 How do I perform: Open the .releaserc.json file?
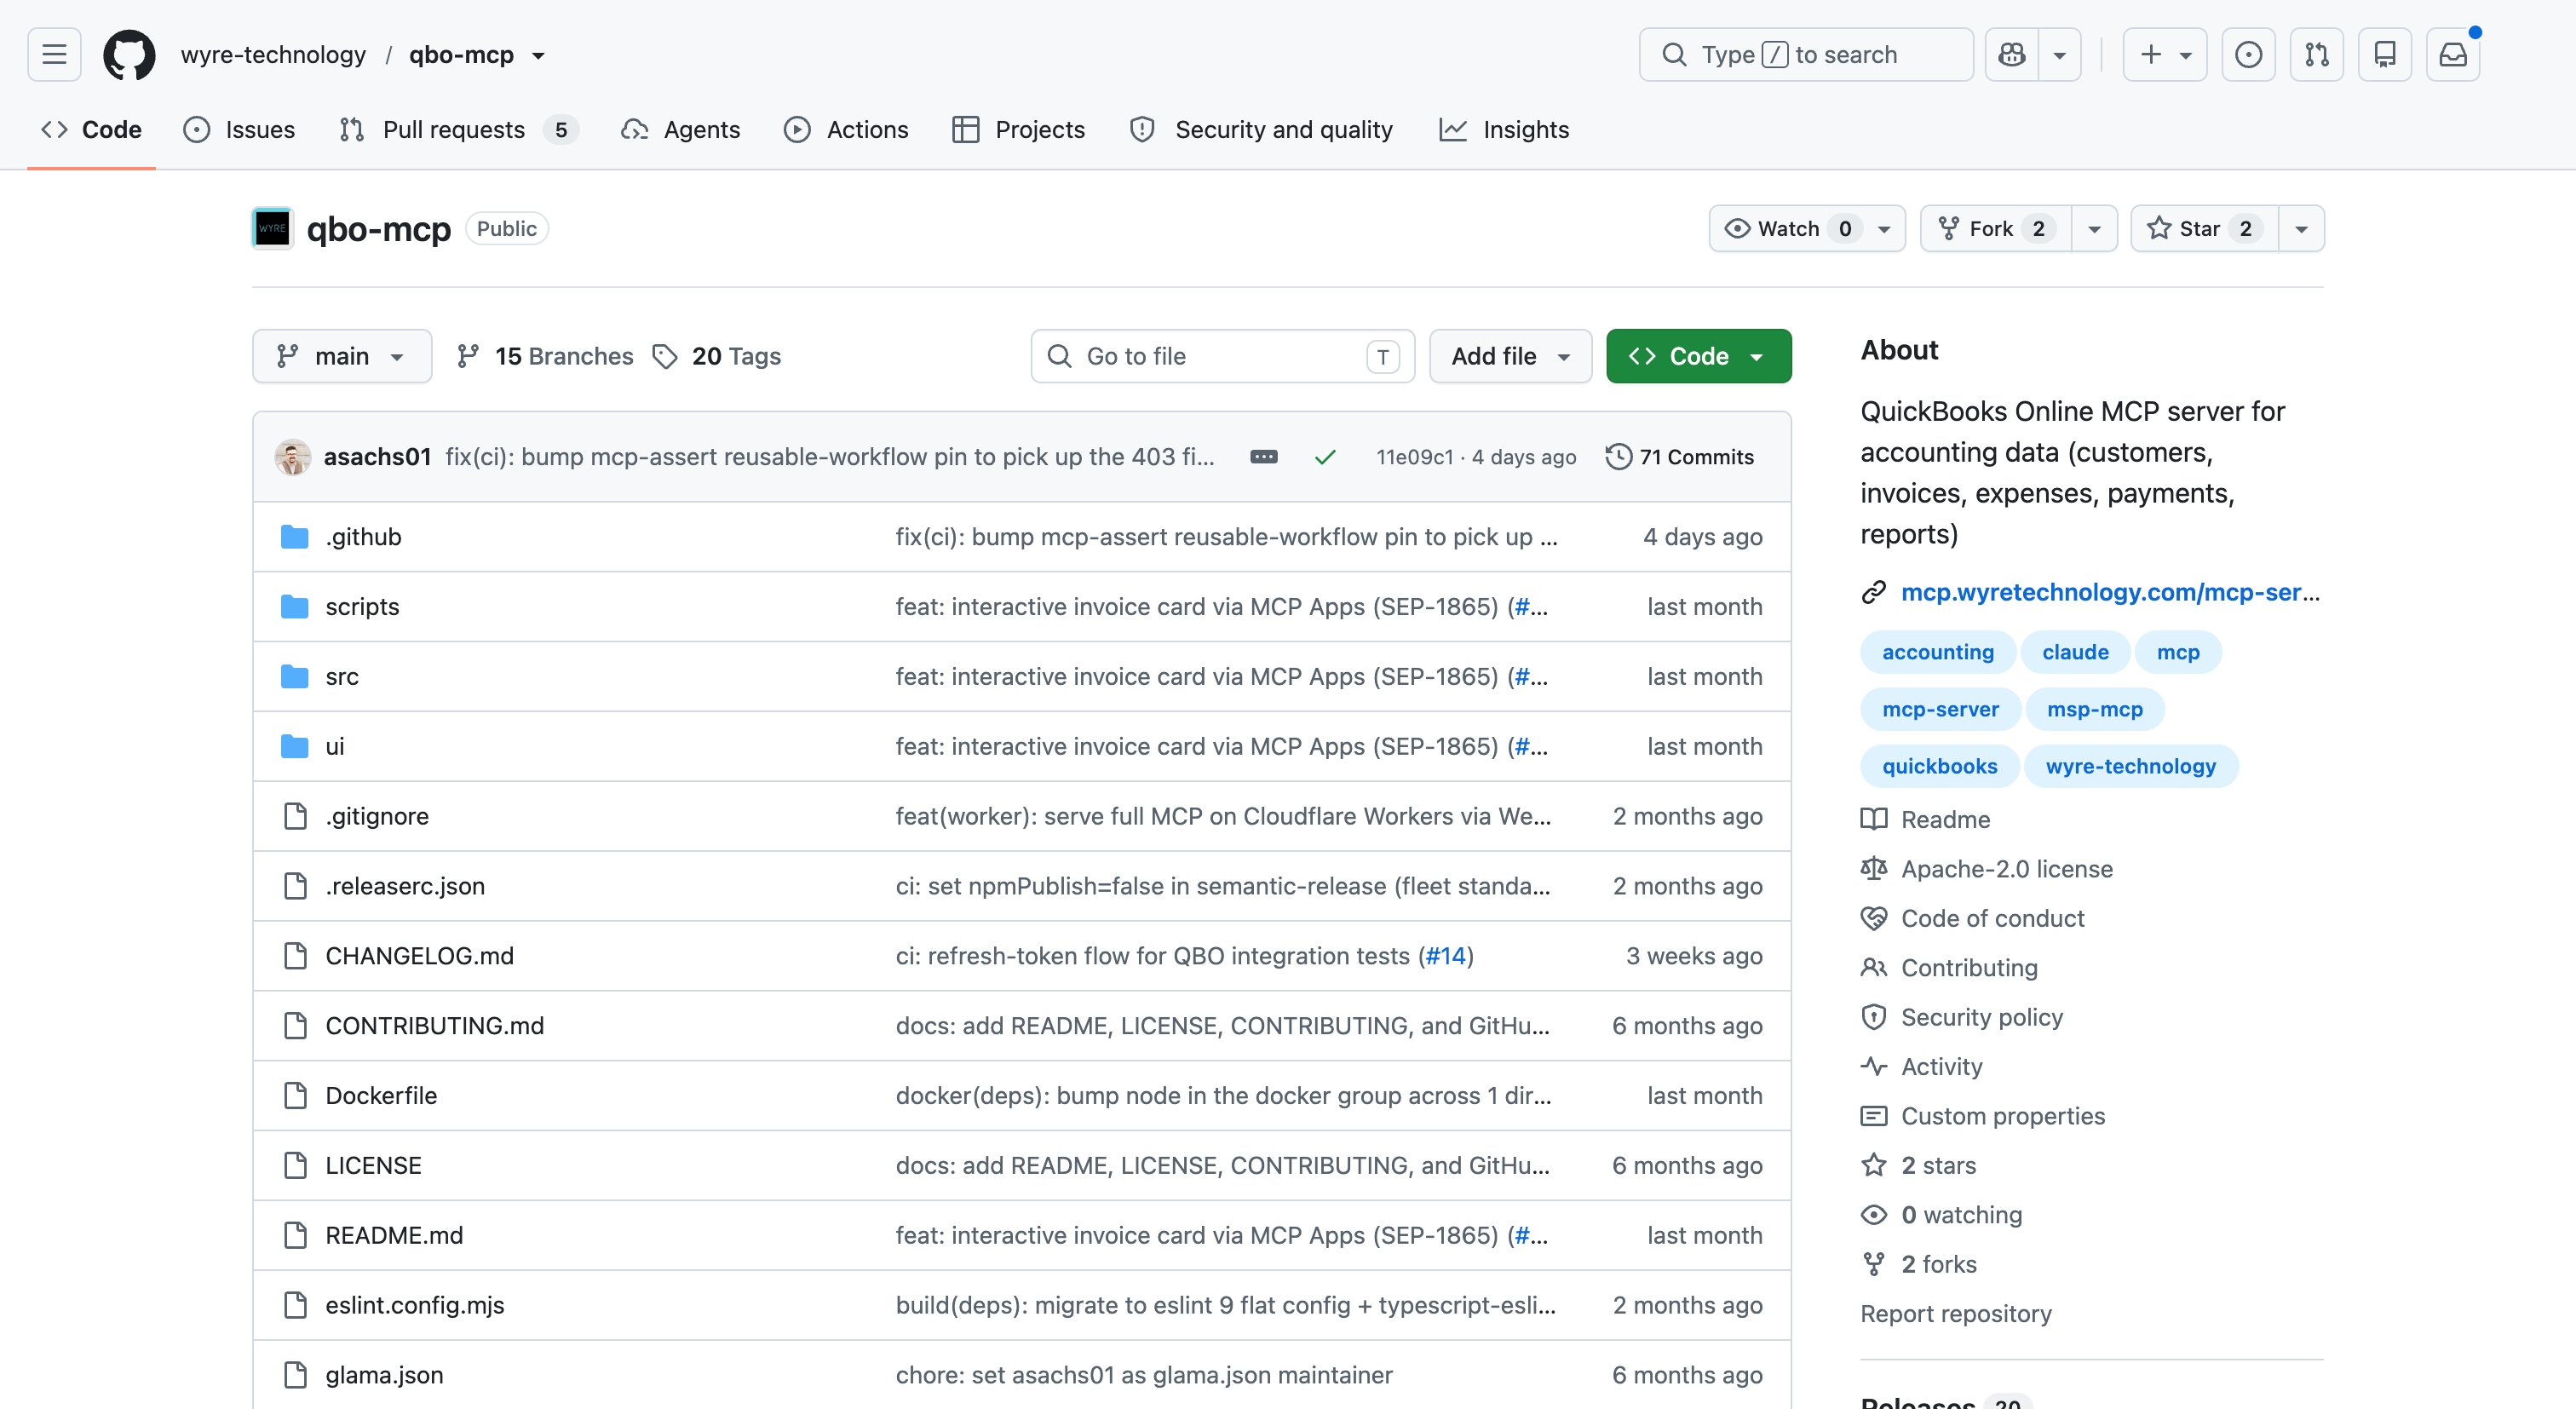tap(405, 886)
